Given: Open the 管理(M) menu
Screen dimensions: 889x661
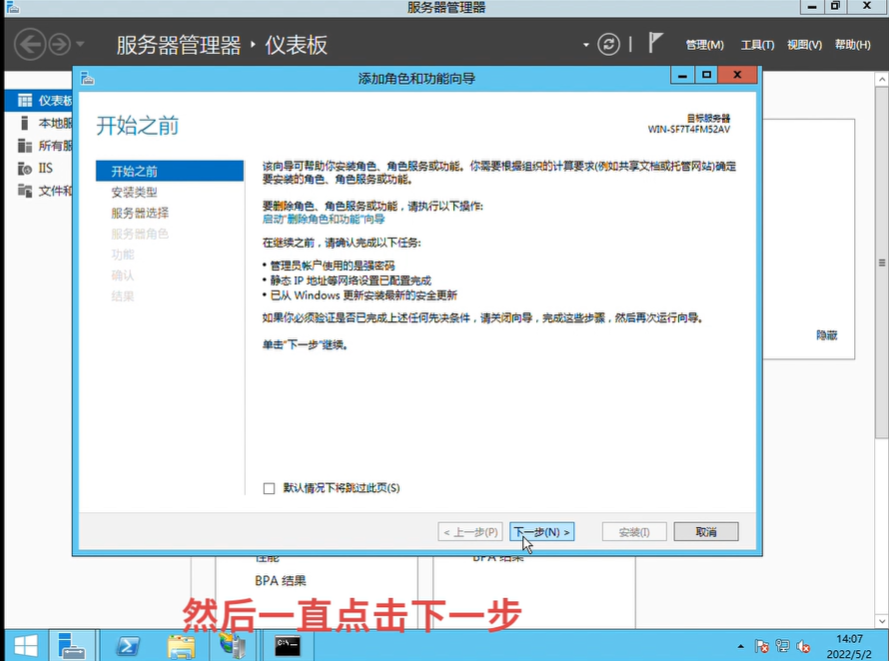Looking at the screenshot, I should pos(704,45).
